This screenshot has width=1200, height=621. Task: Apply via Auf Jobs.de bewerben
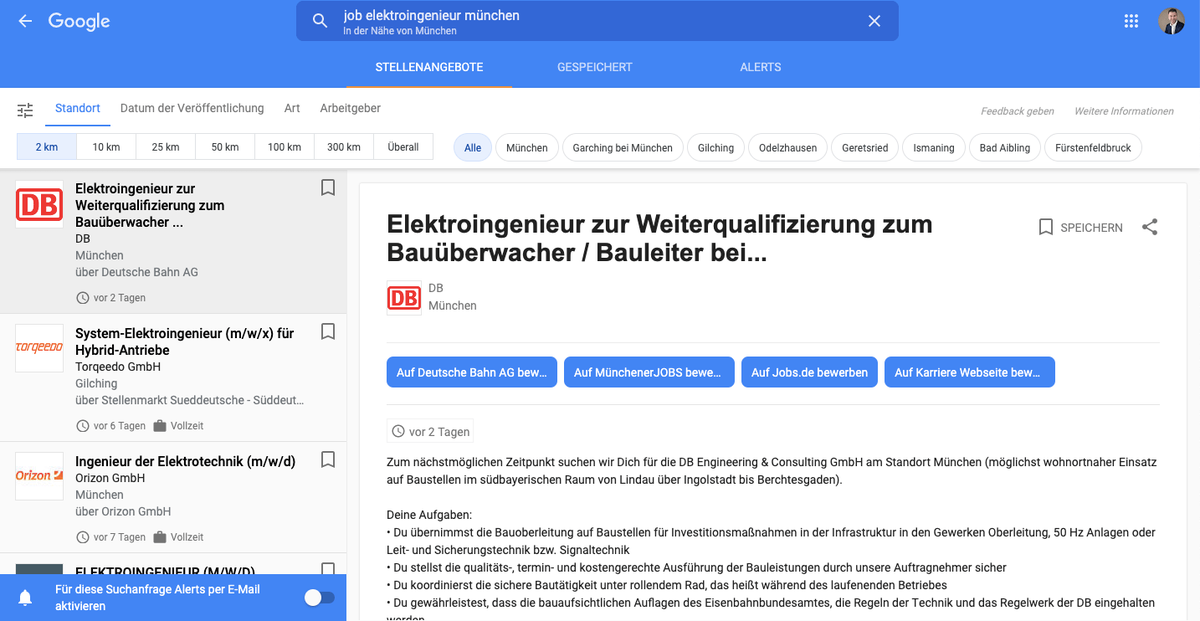[x=810, y=372]
